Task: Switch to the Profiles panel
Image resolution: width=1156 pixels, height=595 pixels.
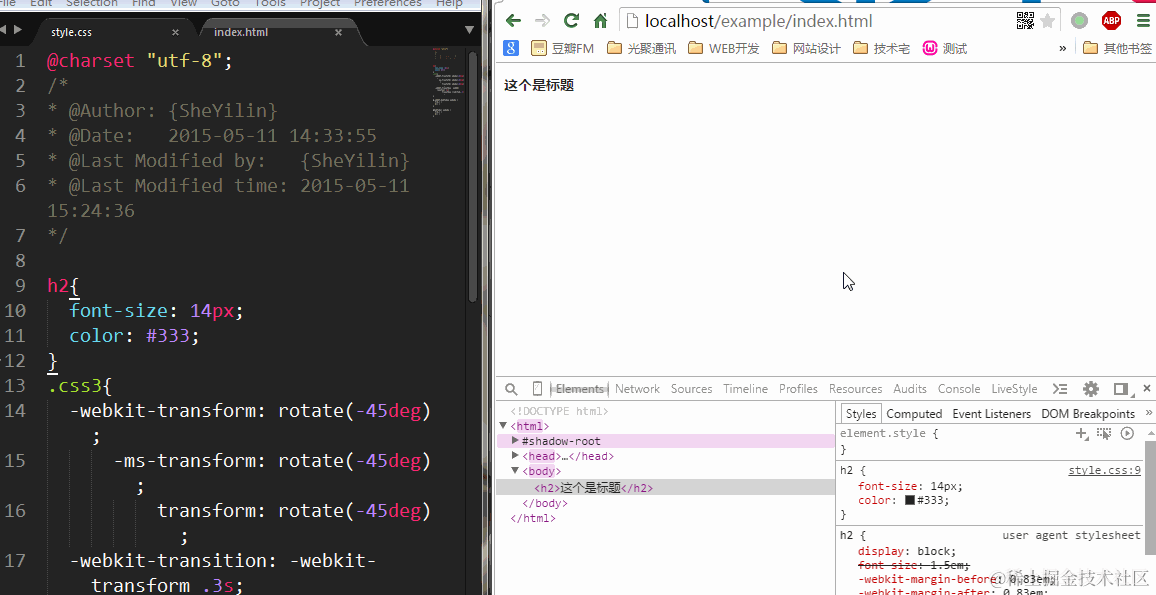Action: (x=798, y=389)
